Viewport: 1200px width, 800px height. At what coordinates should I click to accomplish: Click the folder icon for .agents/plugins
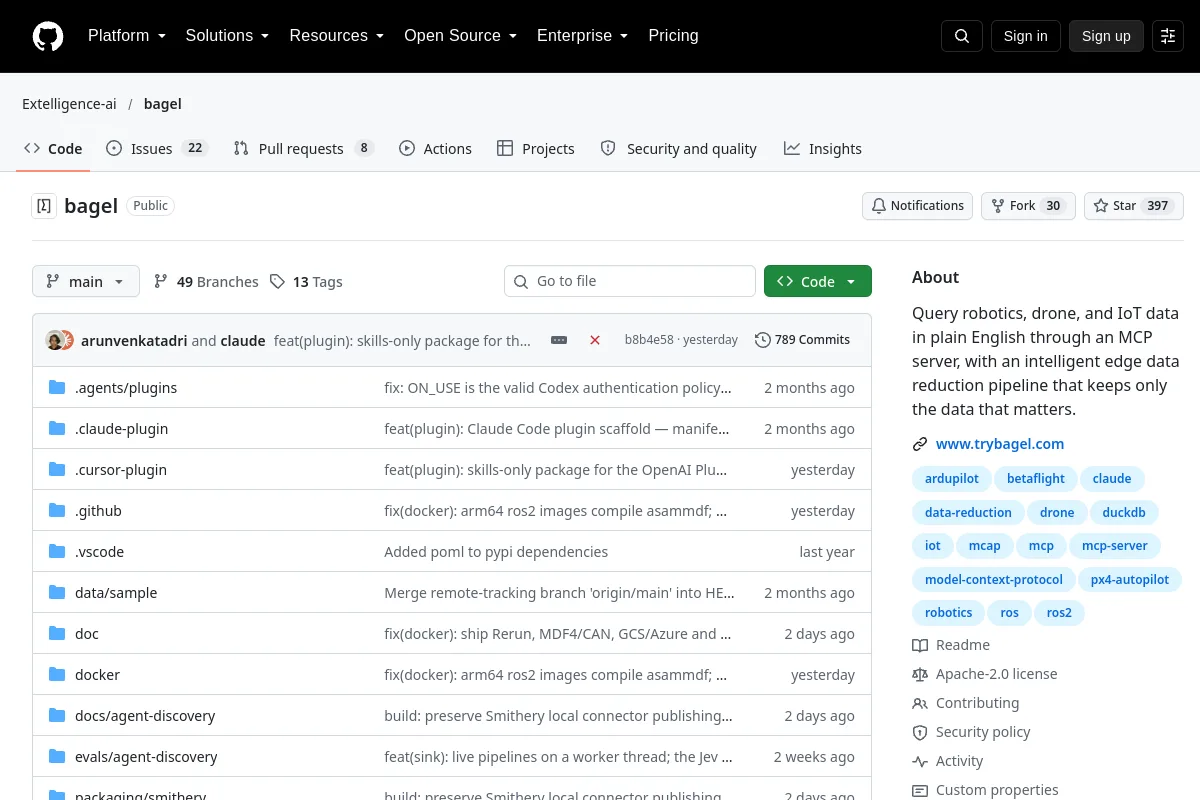57,388
